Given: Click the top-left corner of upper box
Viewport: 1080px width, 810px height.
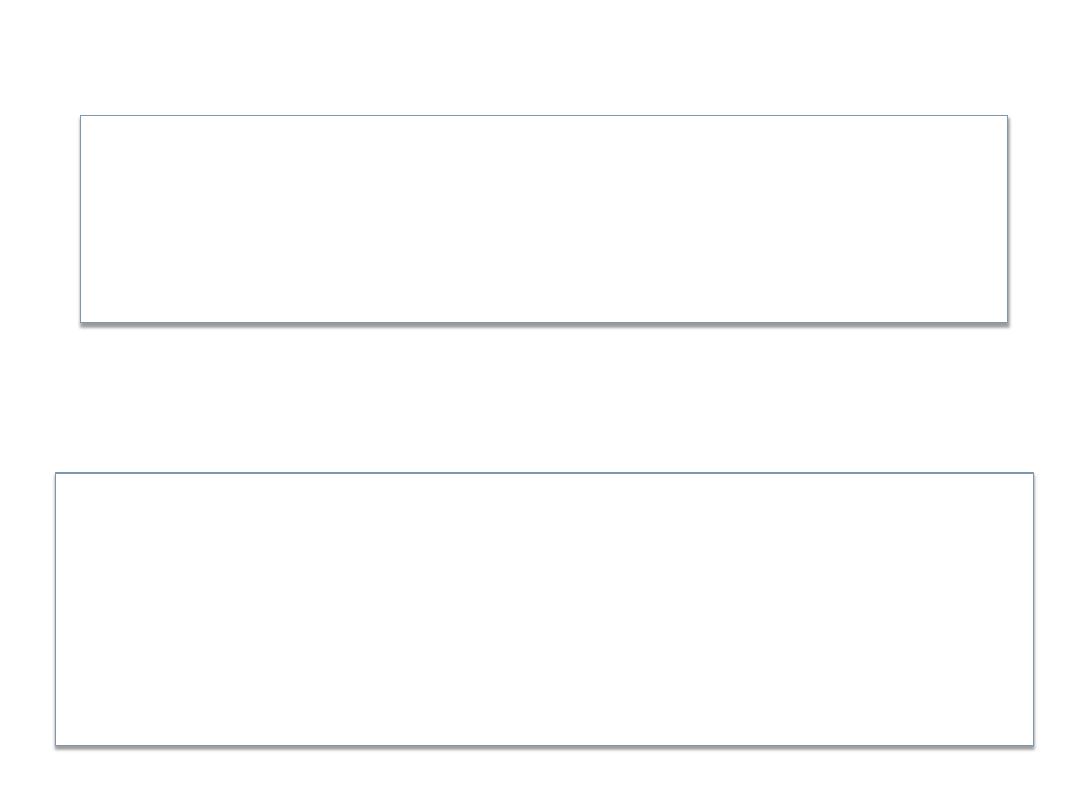Looking at the screenshot, I should (x=81, y=116).
